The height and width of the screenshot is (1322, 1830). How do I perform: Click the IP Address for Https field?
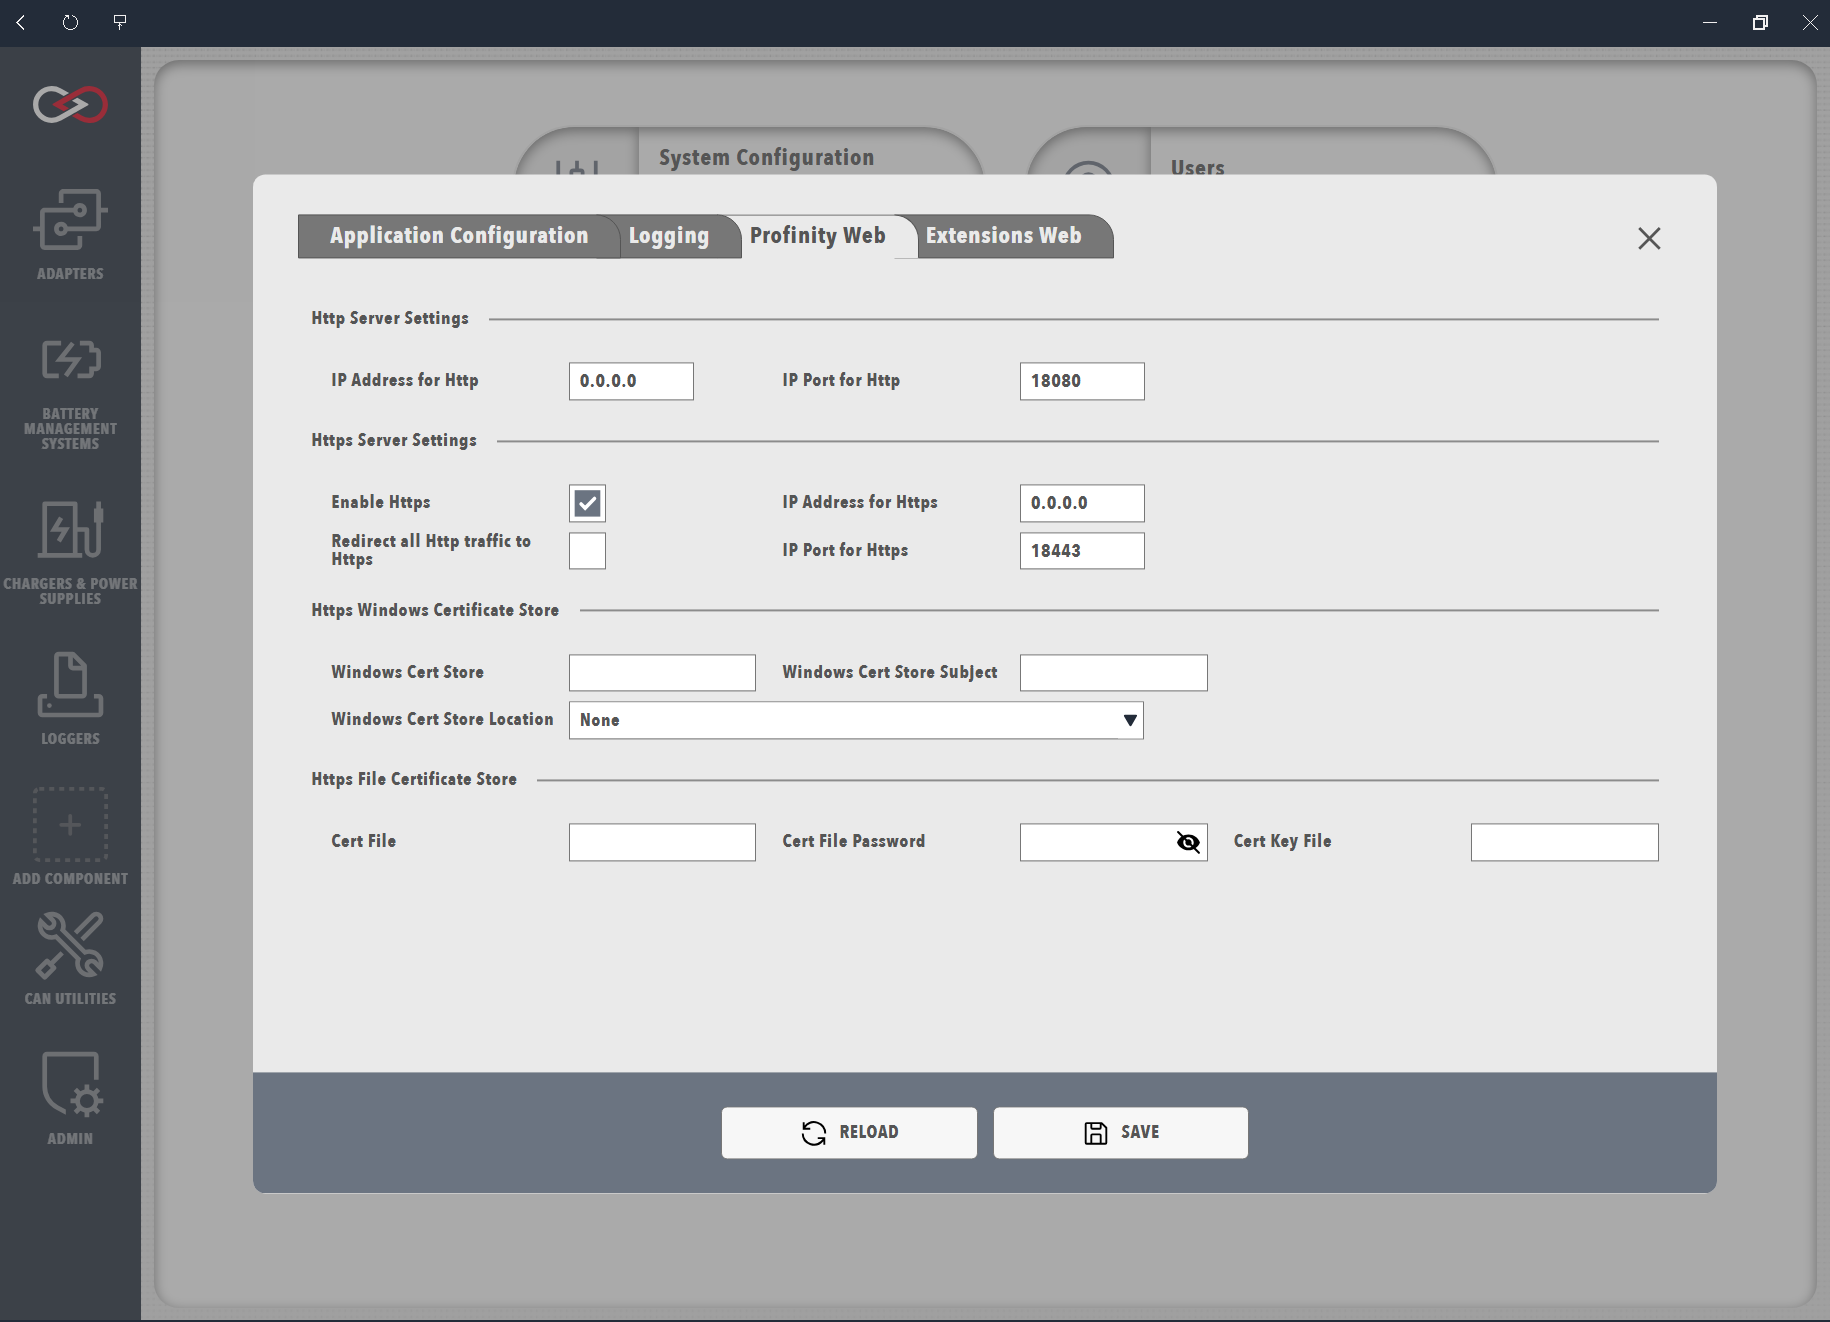pos(1082,503)
